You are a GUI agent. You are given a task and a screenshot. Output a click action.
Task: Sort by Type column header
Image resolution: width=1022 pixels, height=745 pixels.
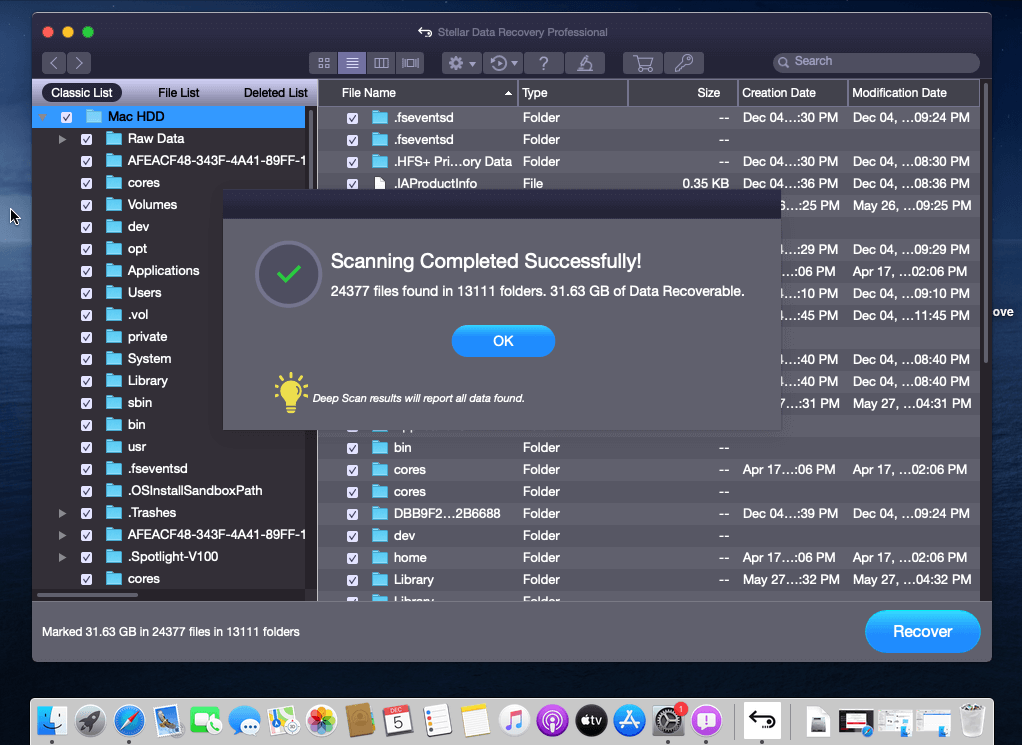click(573, 93)
